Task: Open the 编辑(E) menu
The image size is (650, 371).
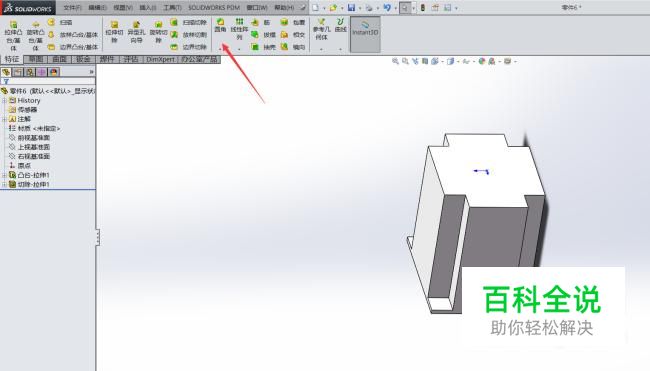Action: (97, 7)
